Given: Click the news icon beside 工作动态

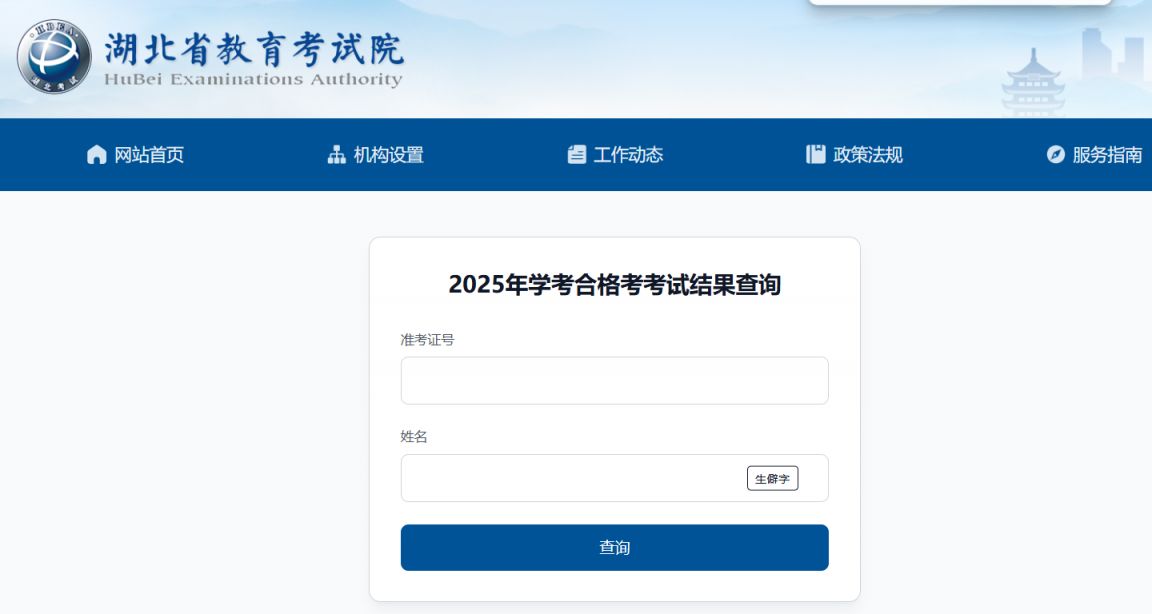Looking at the screenshot, I should 576,155.
